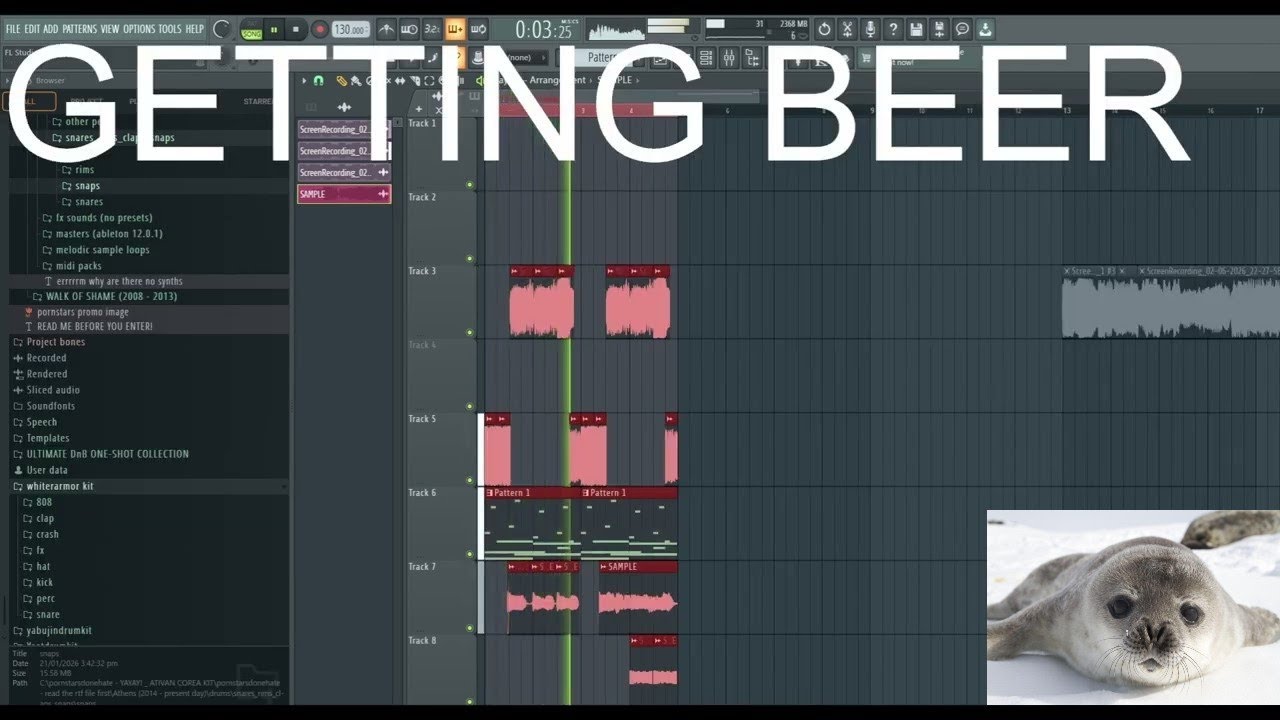1280x720 pixels.
Task: Open the TOOLS menu
Action: pyautogui.click(x=170, y=29)
